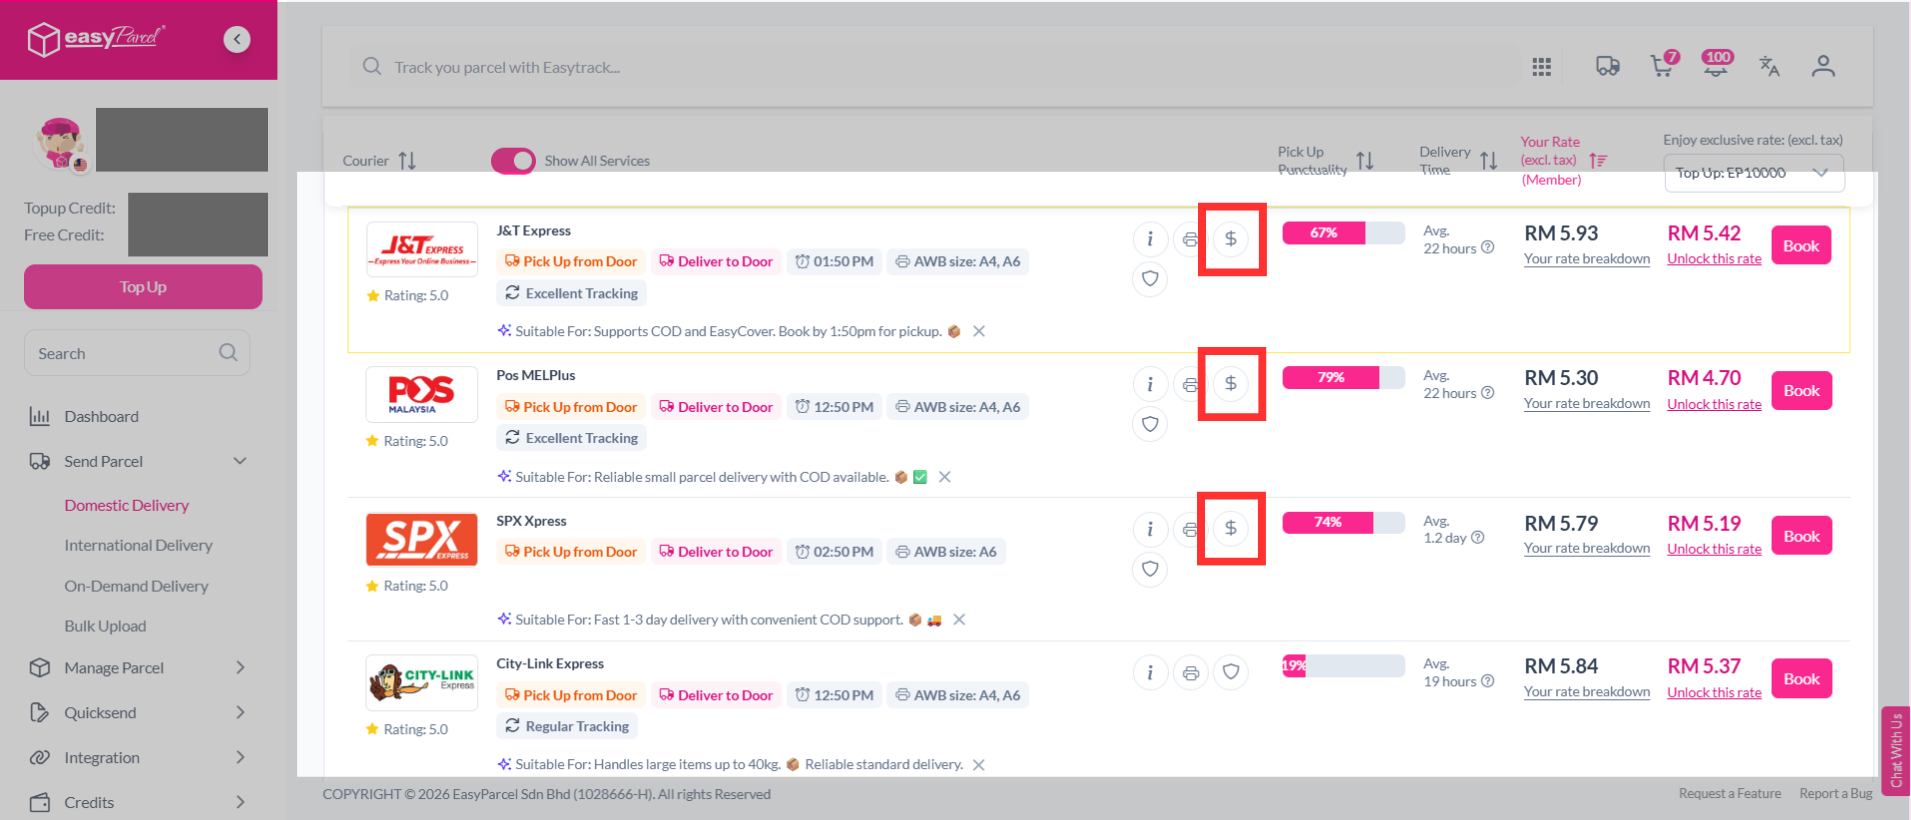1911x820 pixels.
Task: Open the notifications bell showing 100
Action: coord(1717,64)
